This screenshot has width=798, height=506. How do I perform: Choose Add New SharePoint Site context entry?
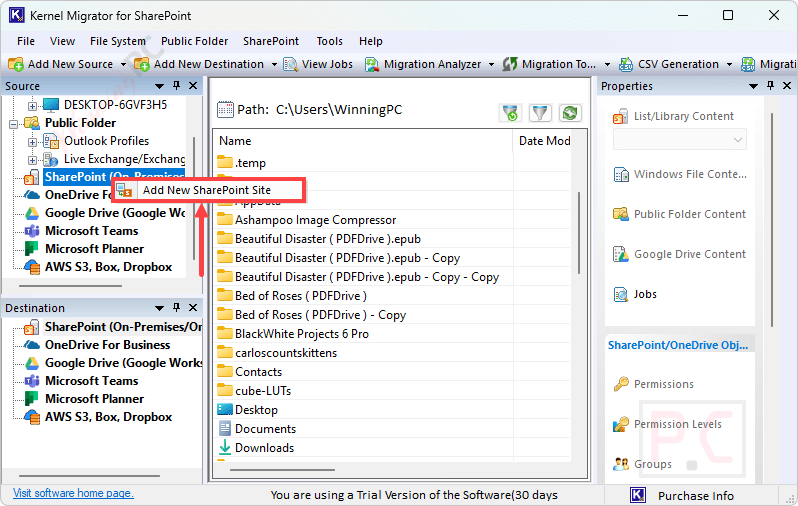coord(209,190)
